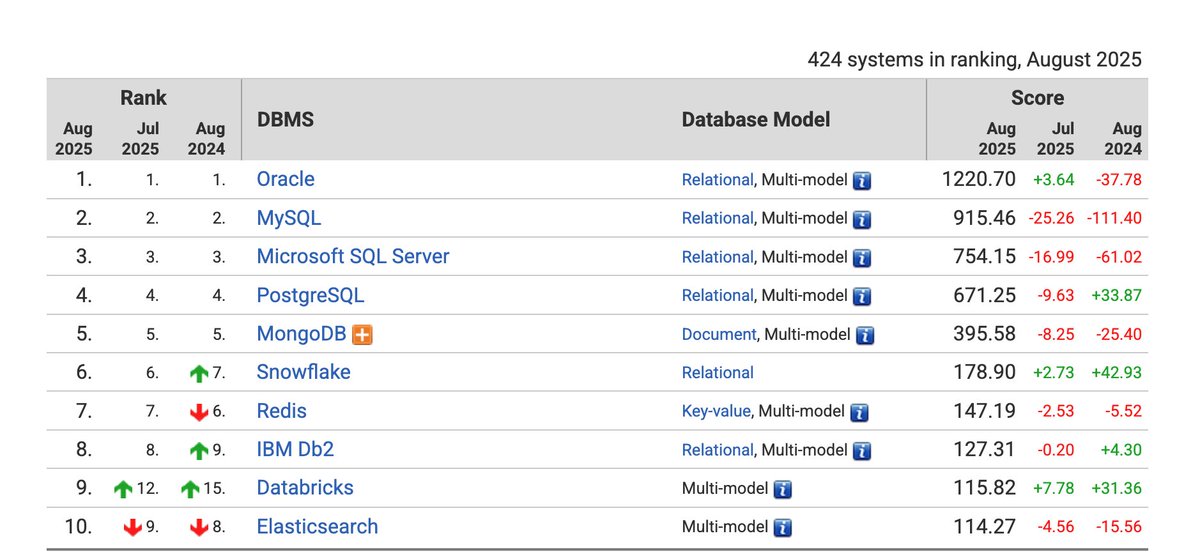Click the red arrow next to 9 for Elasticsearch
1200x552 pixels.
(x=132, y=528)
